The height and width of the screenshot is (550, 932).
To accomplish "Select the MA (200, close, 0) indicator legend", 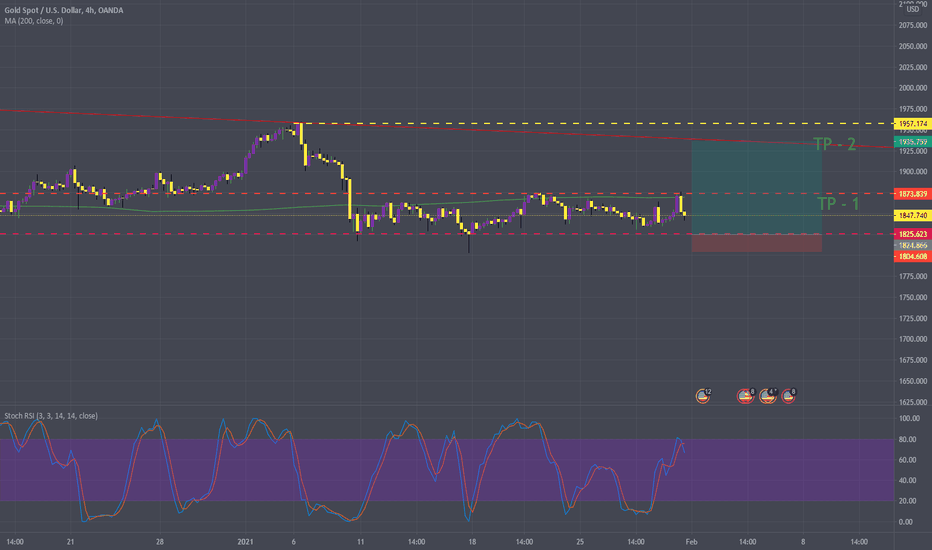I will coord(34,21).
